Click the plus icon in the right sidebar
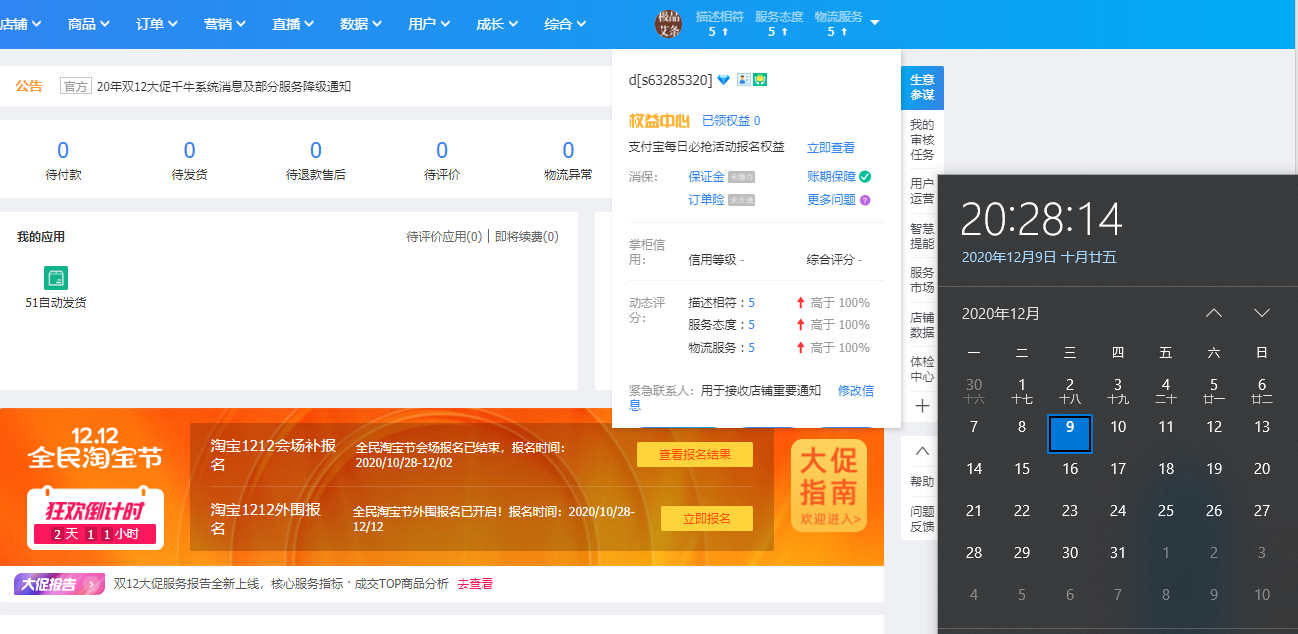The width and height of the screenshot is (1298, 634). (922, 406)
